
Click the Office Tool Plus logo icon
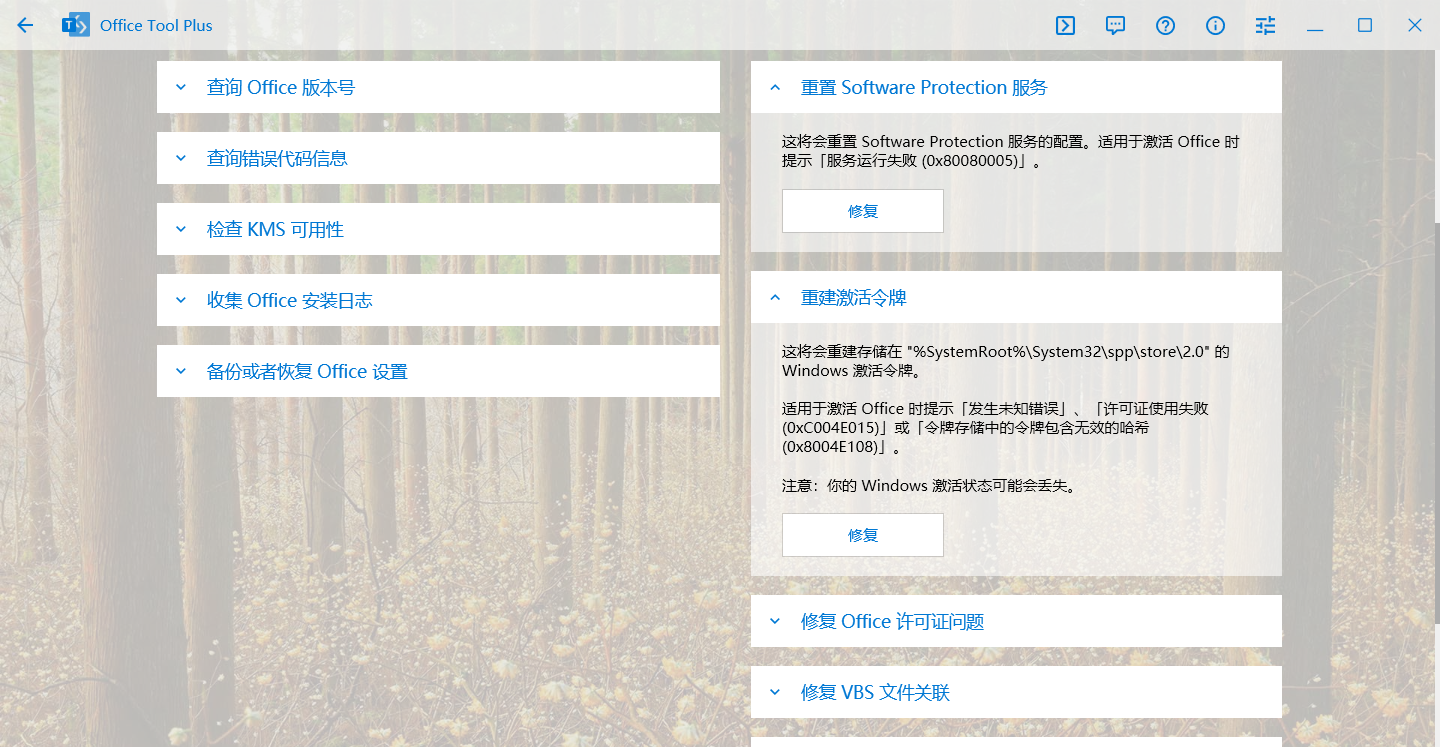(75, 26)
